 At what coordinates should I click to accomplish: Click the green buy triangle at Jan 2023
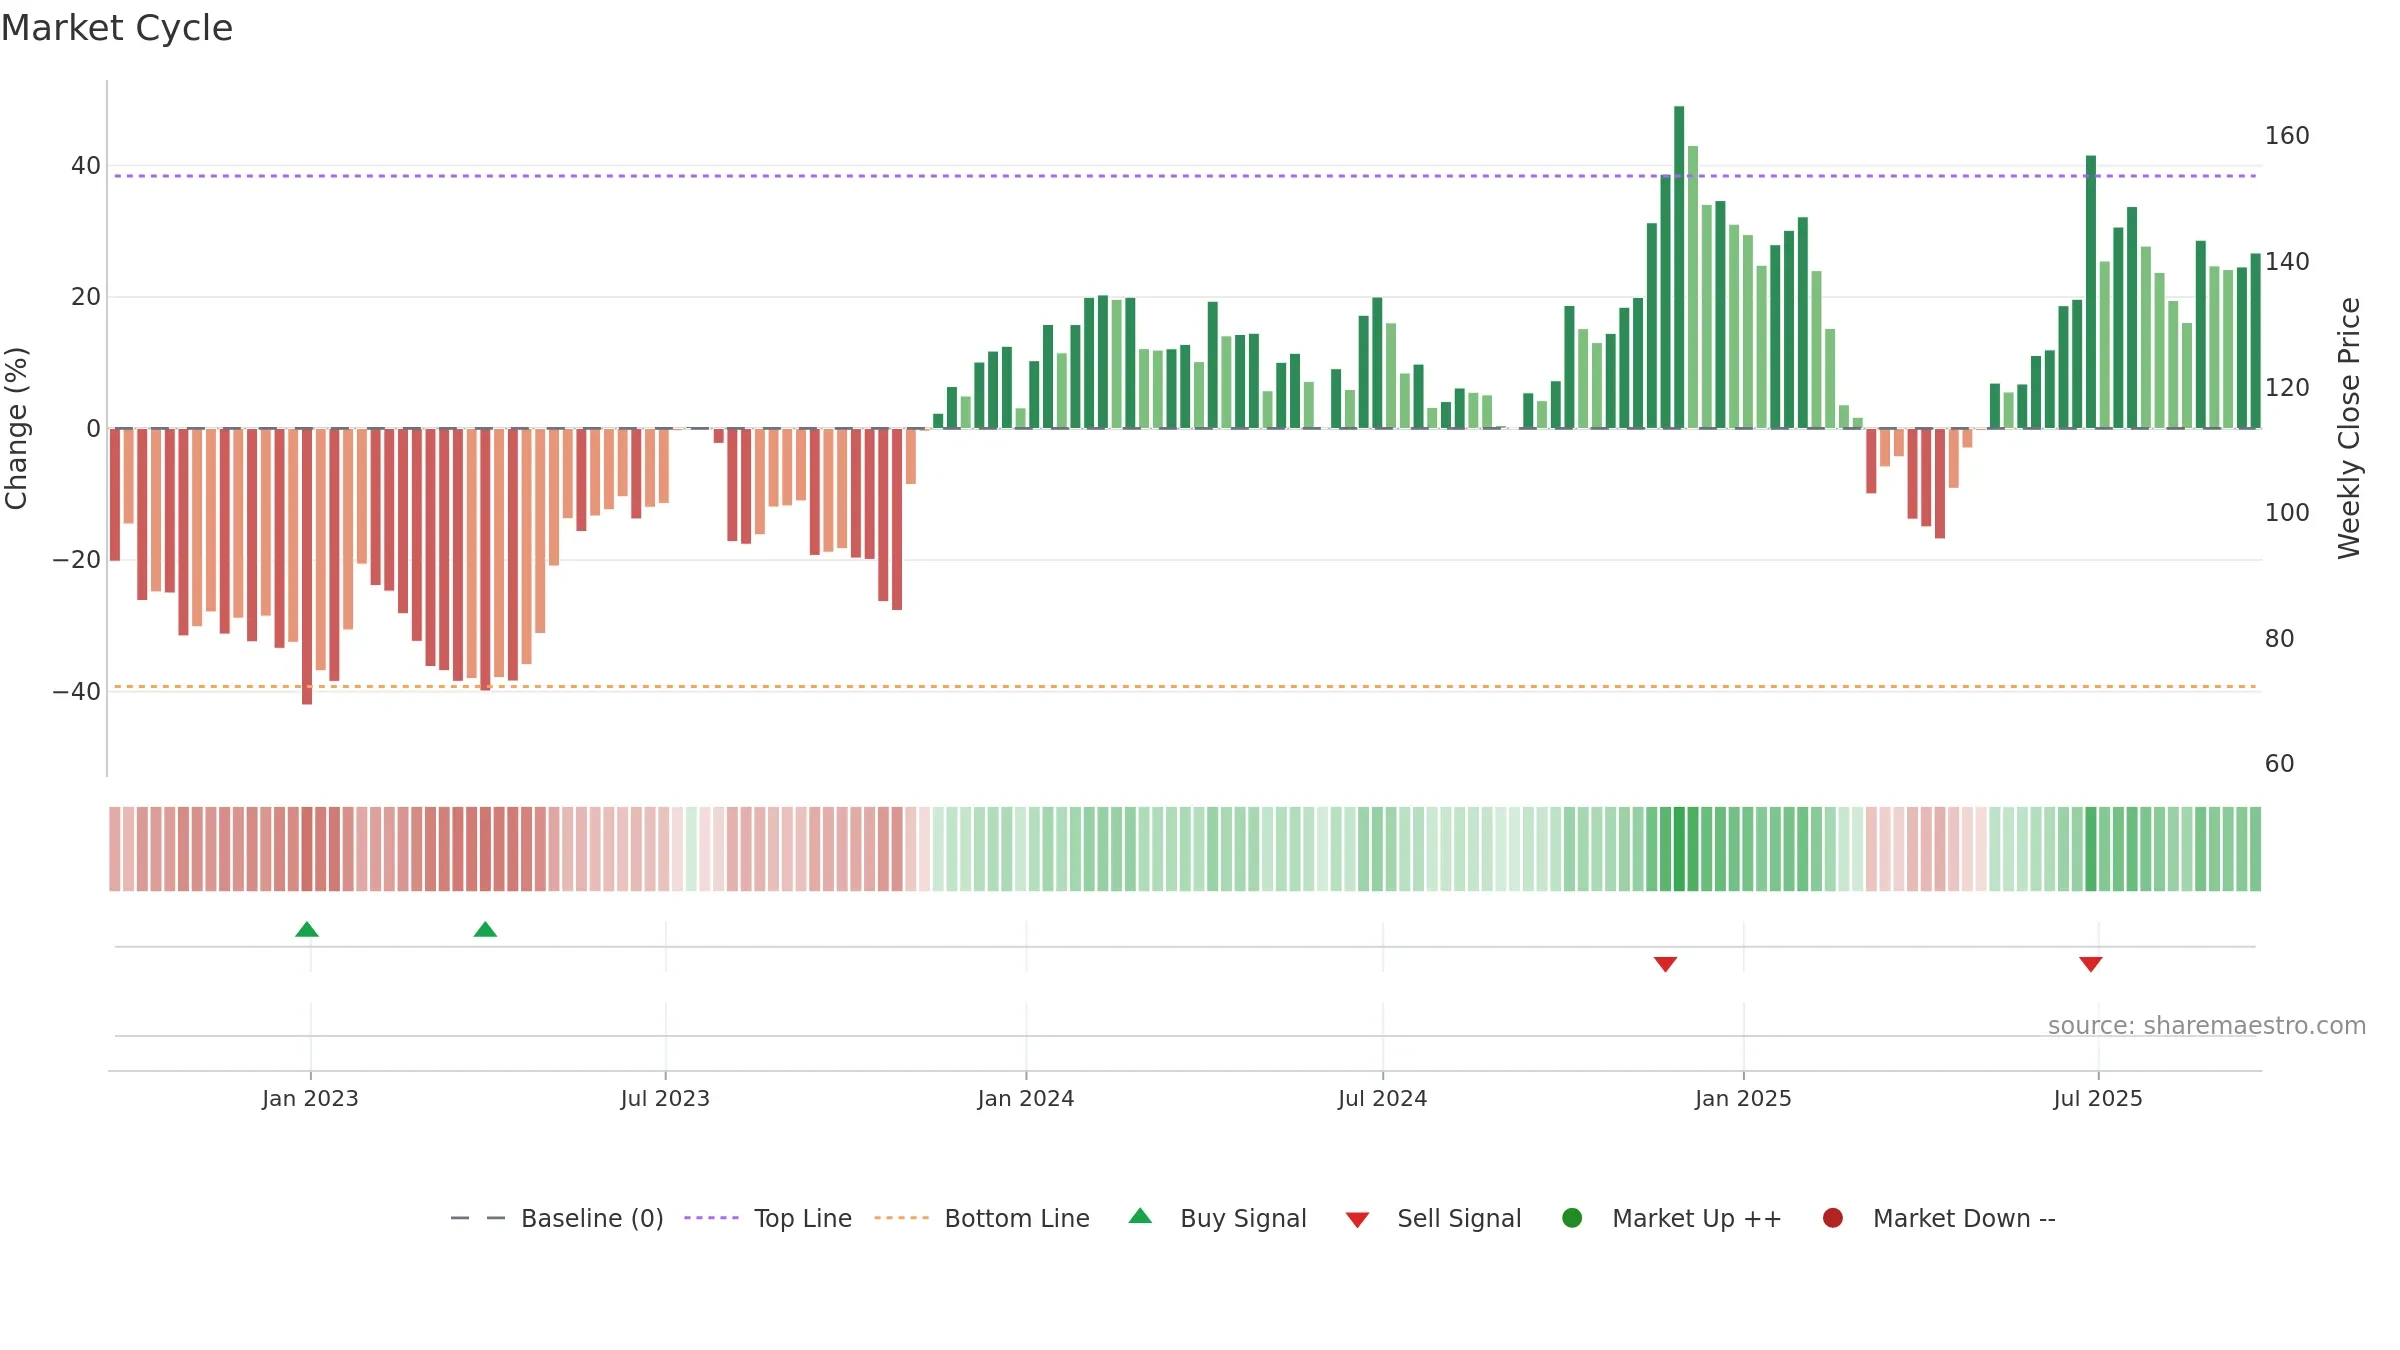[307, 929]
